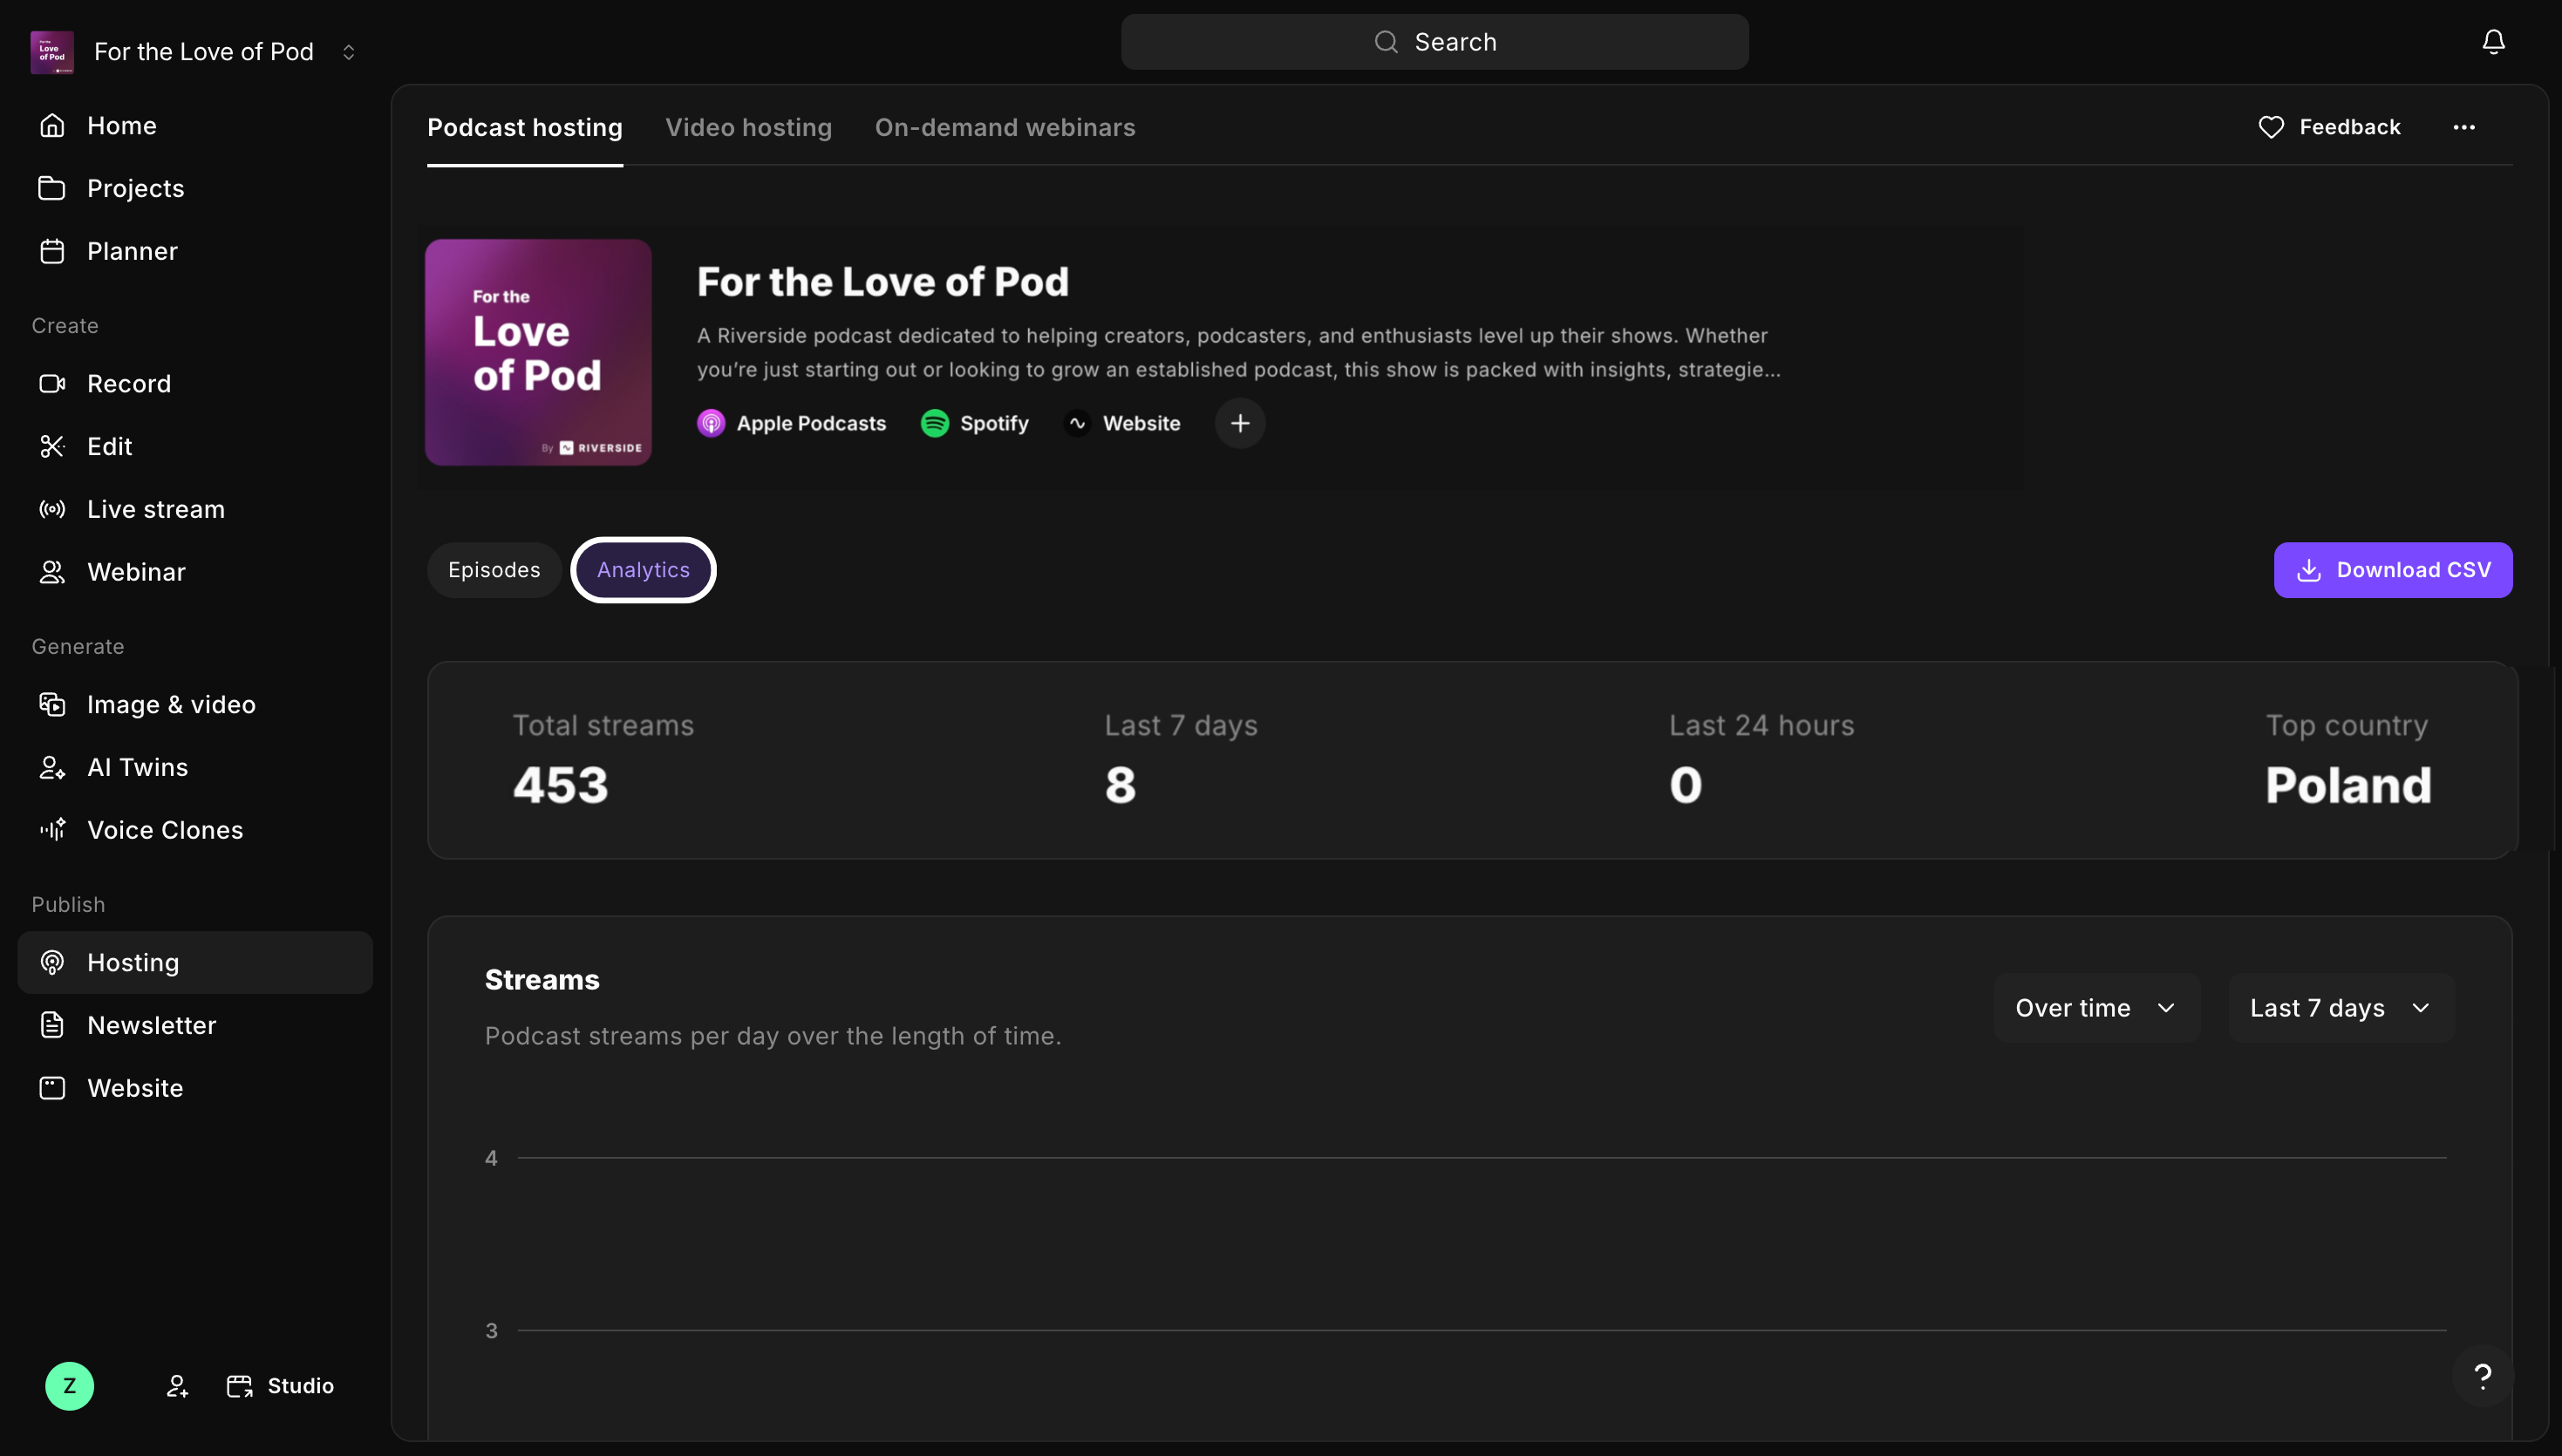Switch to On-demand webinars tab
This screenshot has width=2562, height=1456.
pos(1005,128)
